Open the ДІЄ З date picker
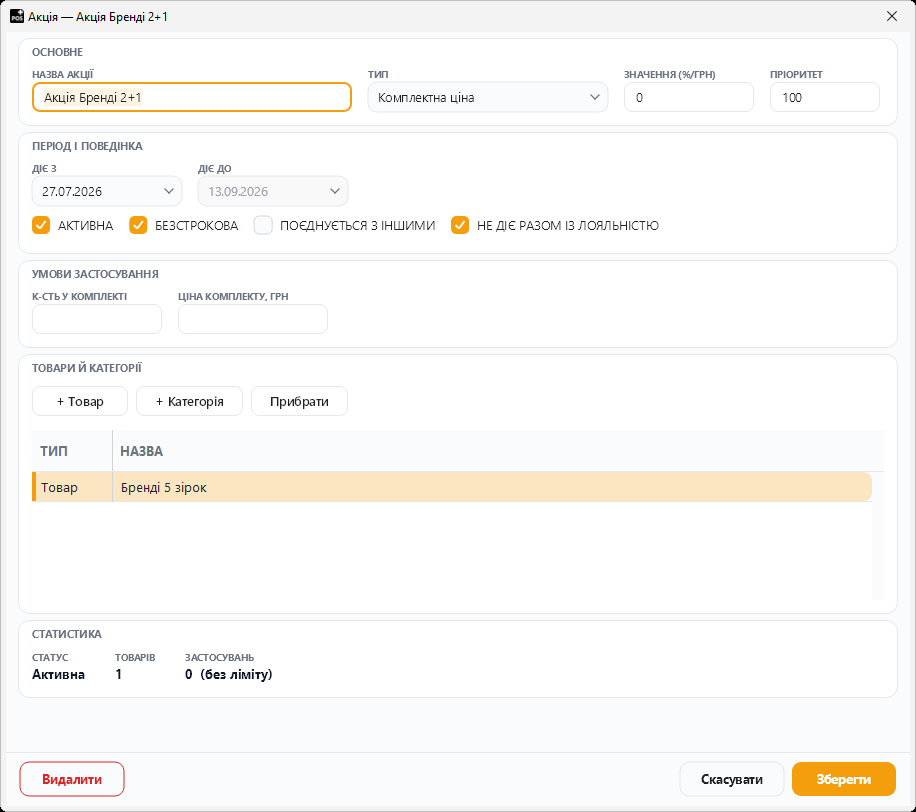This screenshot has height=812, width=916. tap(107, 191)
